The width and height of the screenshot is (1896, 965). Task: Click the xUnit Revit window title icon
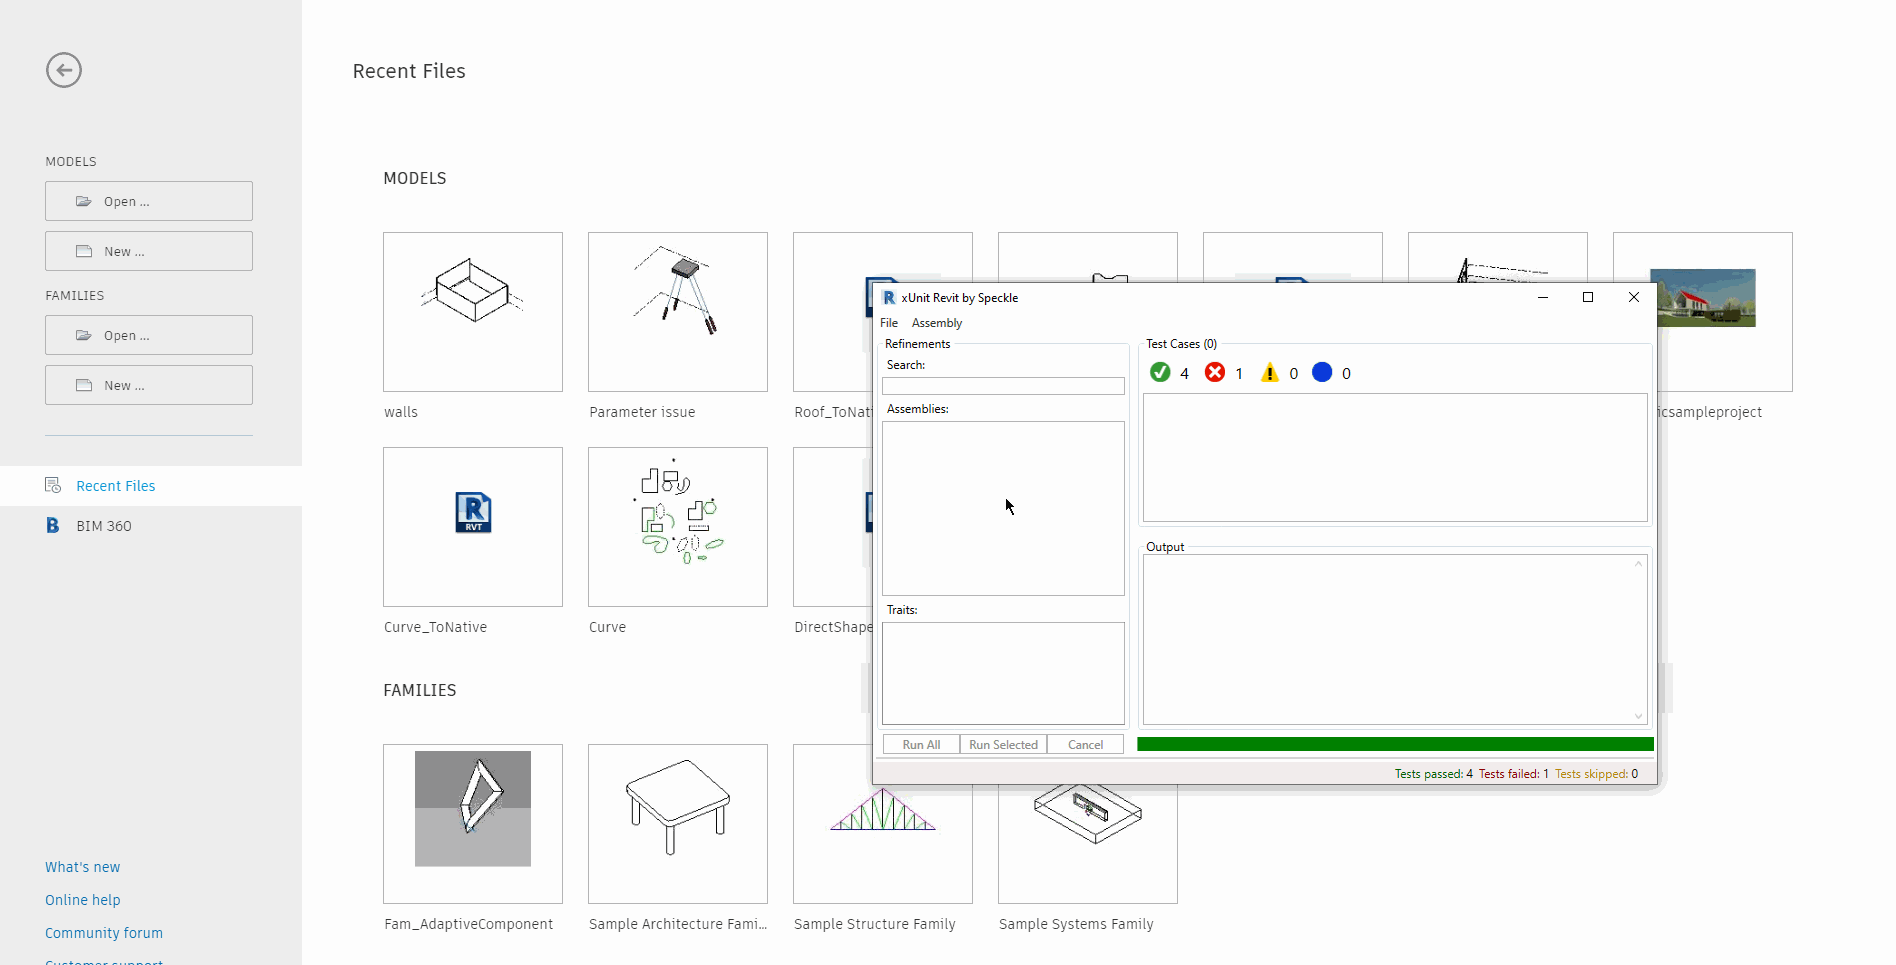(x=888, y=298)
